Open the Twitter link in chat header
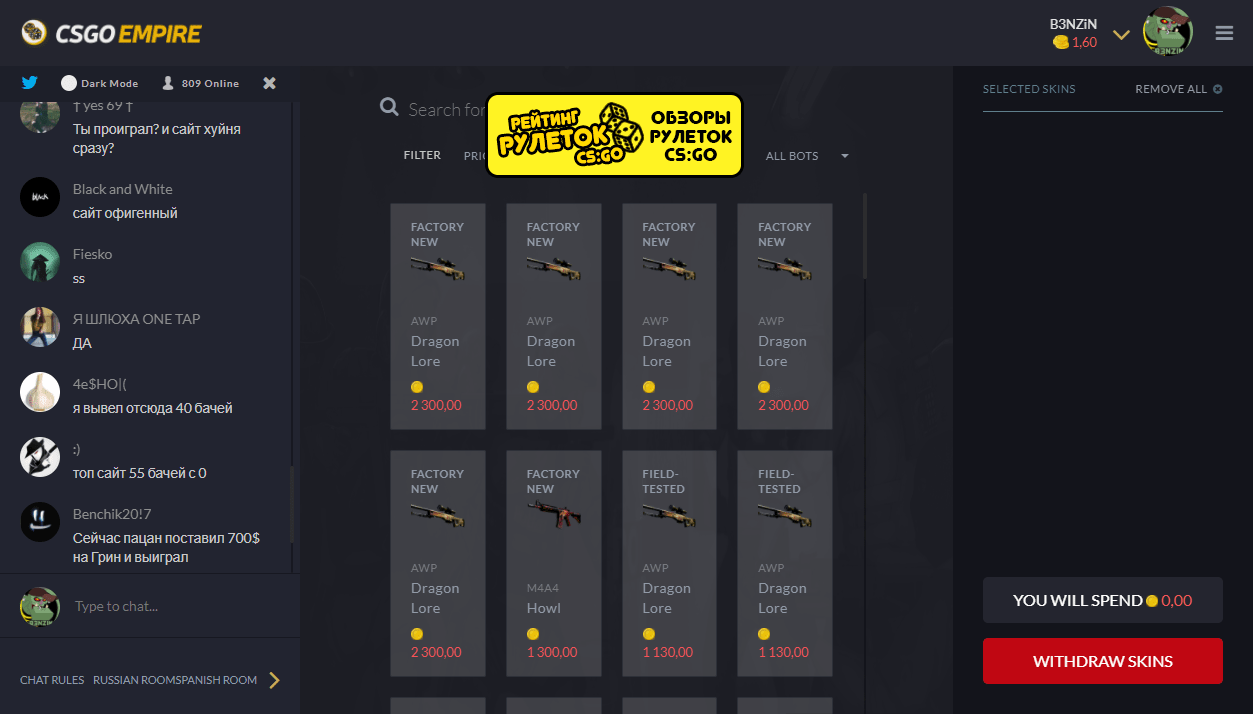Image resolution: width=1253 pixels, height=714 pixels. [x=30, y=83]
